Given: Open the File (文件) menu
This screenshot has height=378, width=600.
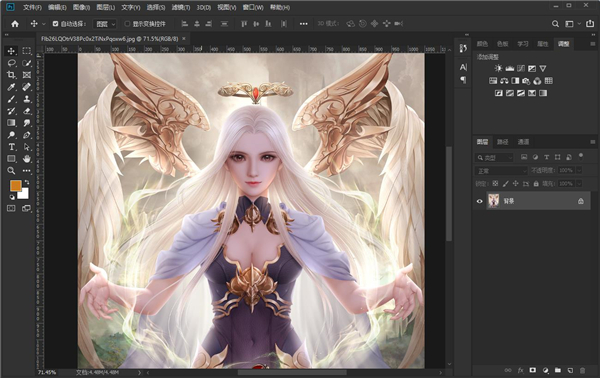Looking at the screenshot, I should pos(32,7).
